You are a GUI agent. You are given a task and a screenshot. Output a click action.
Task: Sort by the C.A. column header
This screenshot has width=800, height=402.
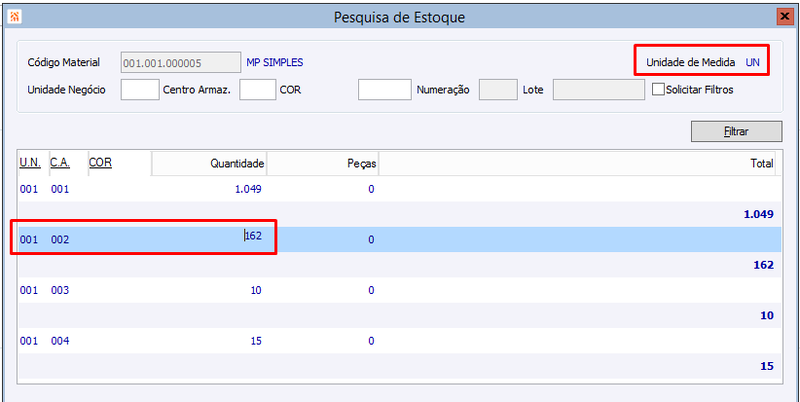click(x=60, y=163)
